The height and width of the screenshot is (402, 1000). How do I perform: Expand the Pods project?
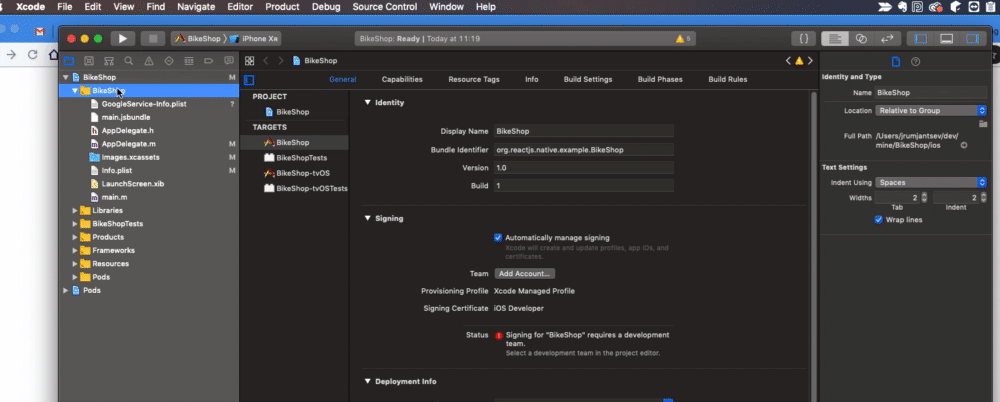click(66, 290)
